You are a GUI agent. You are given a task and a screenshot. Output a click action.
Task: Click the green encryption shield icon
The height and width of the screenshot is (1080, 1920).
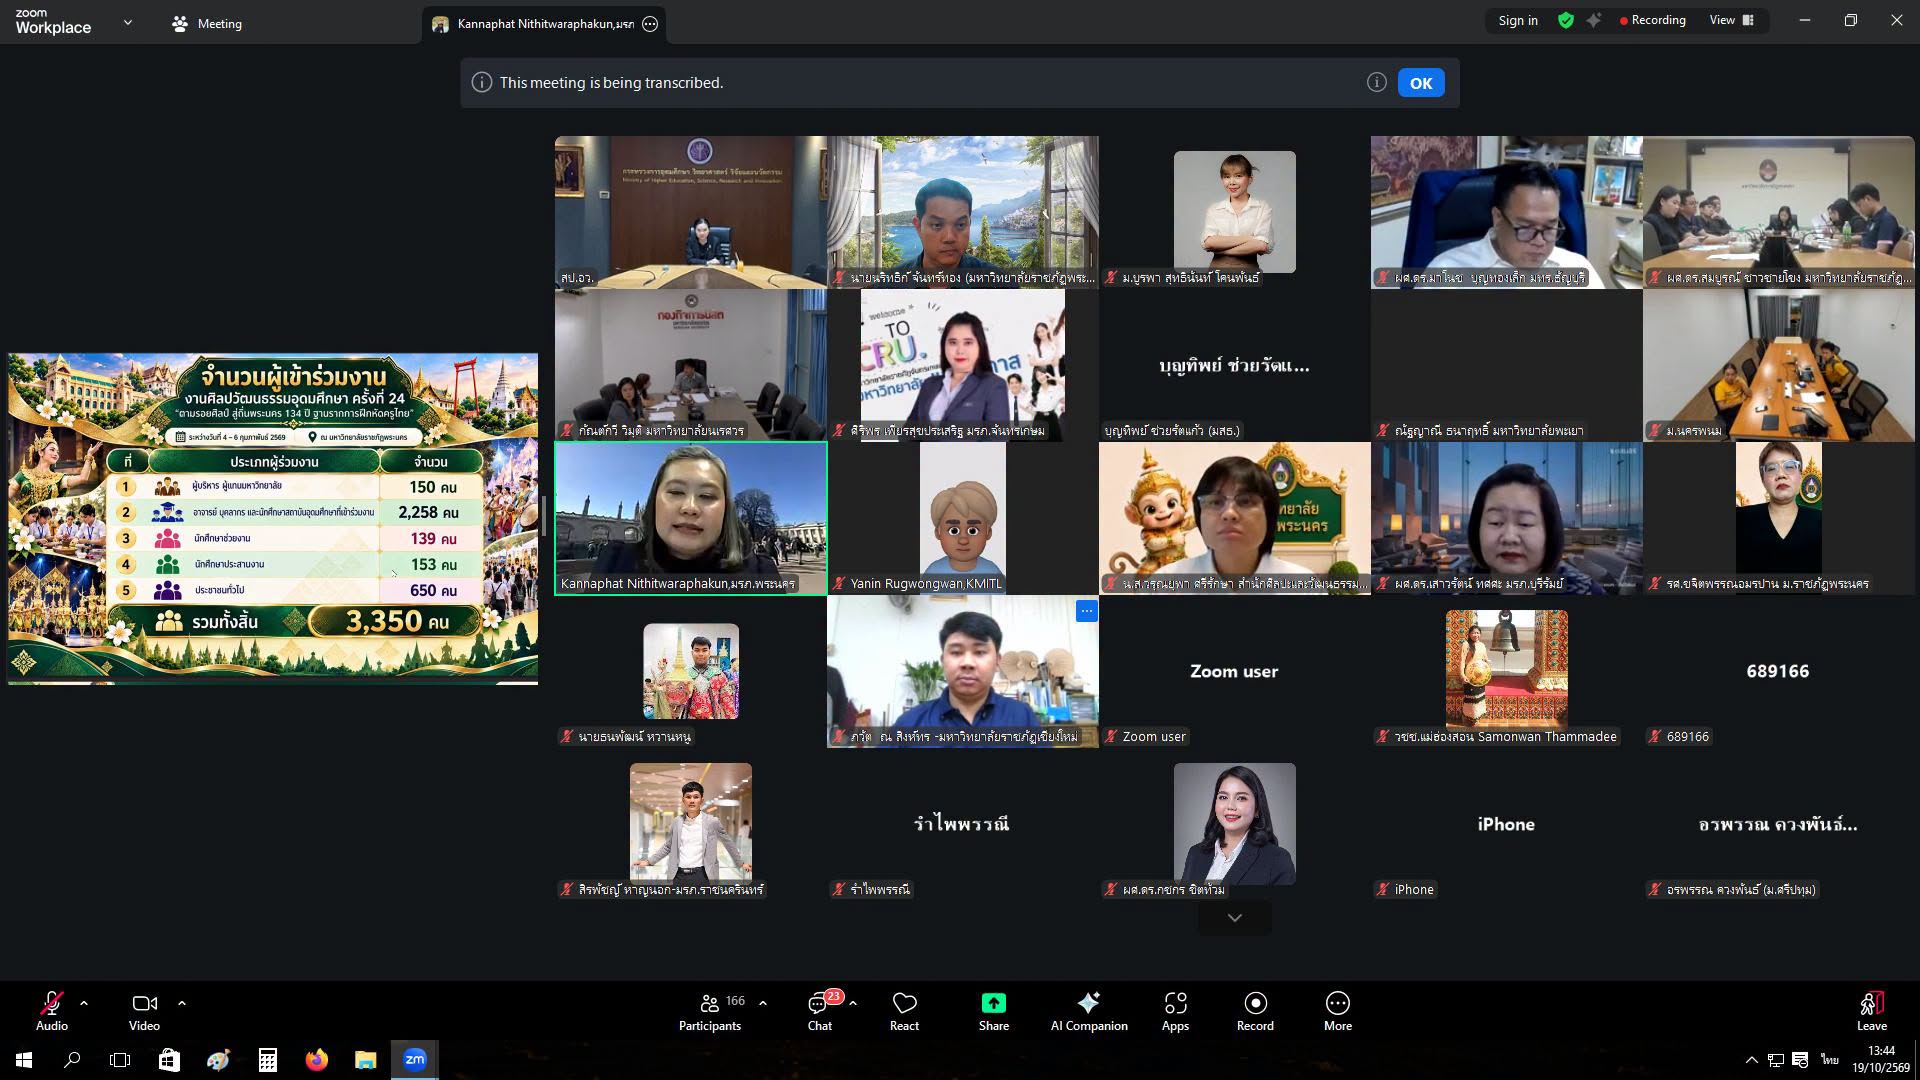coord(1566,21)
